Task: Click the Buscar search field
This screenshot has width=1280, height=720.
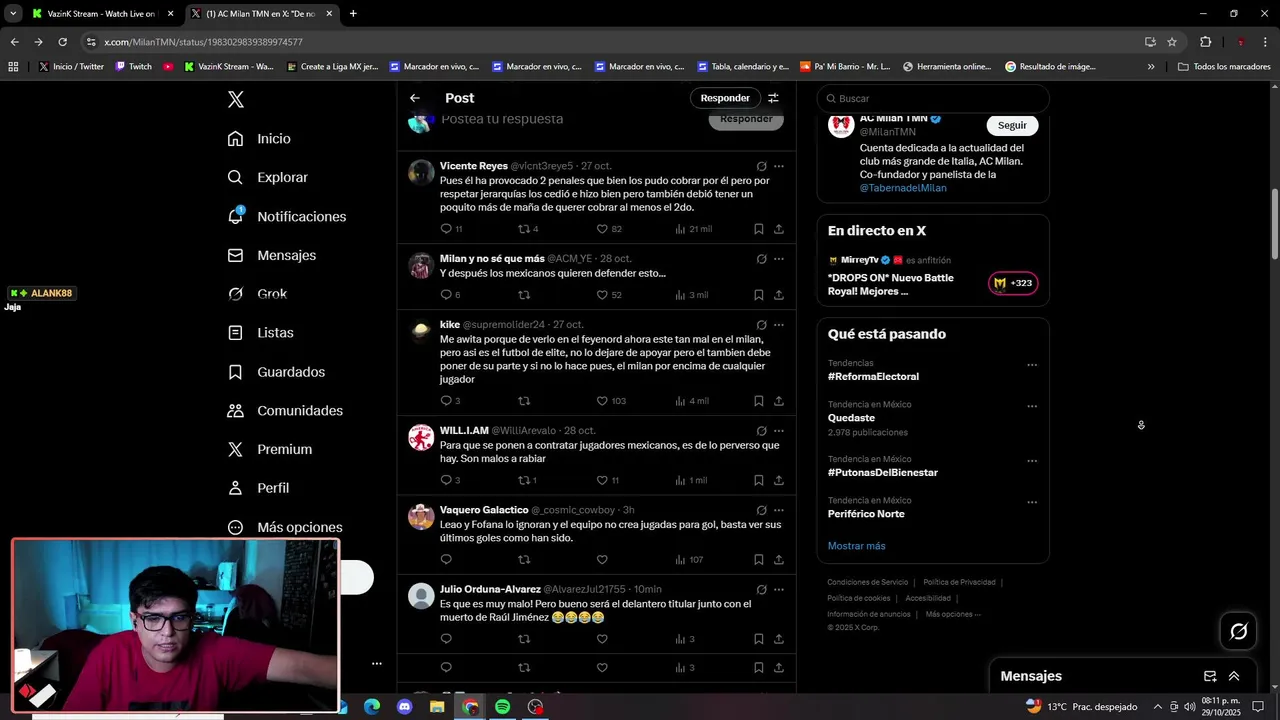Action: (933, 98)
